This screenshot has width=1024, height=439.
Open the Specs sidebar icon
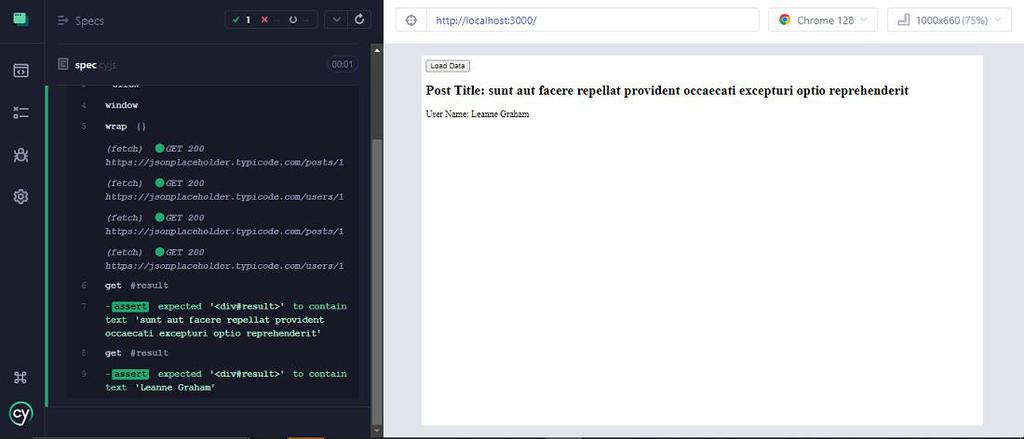[x=21, y=71]
